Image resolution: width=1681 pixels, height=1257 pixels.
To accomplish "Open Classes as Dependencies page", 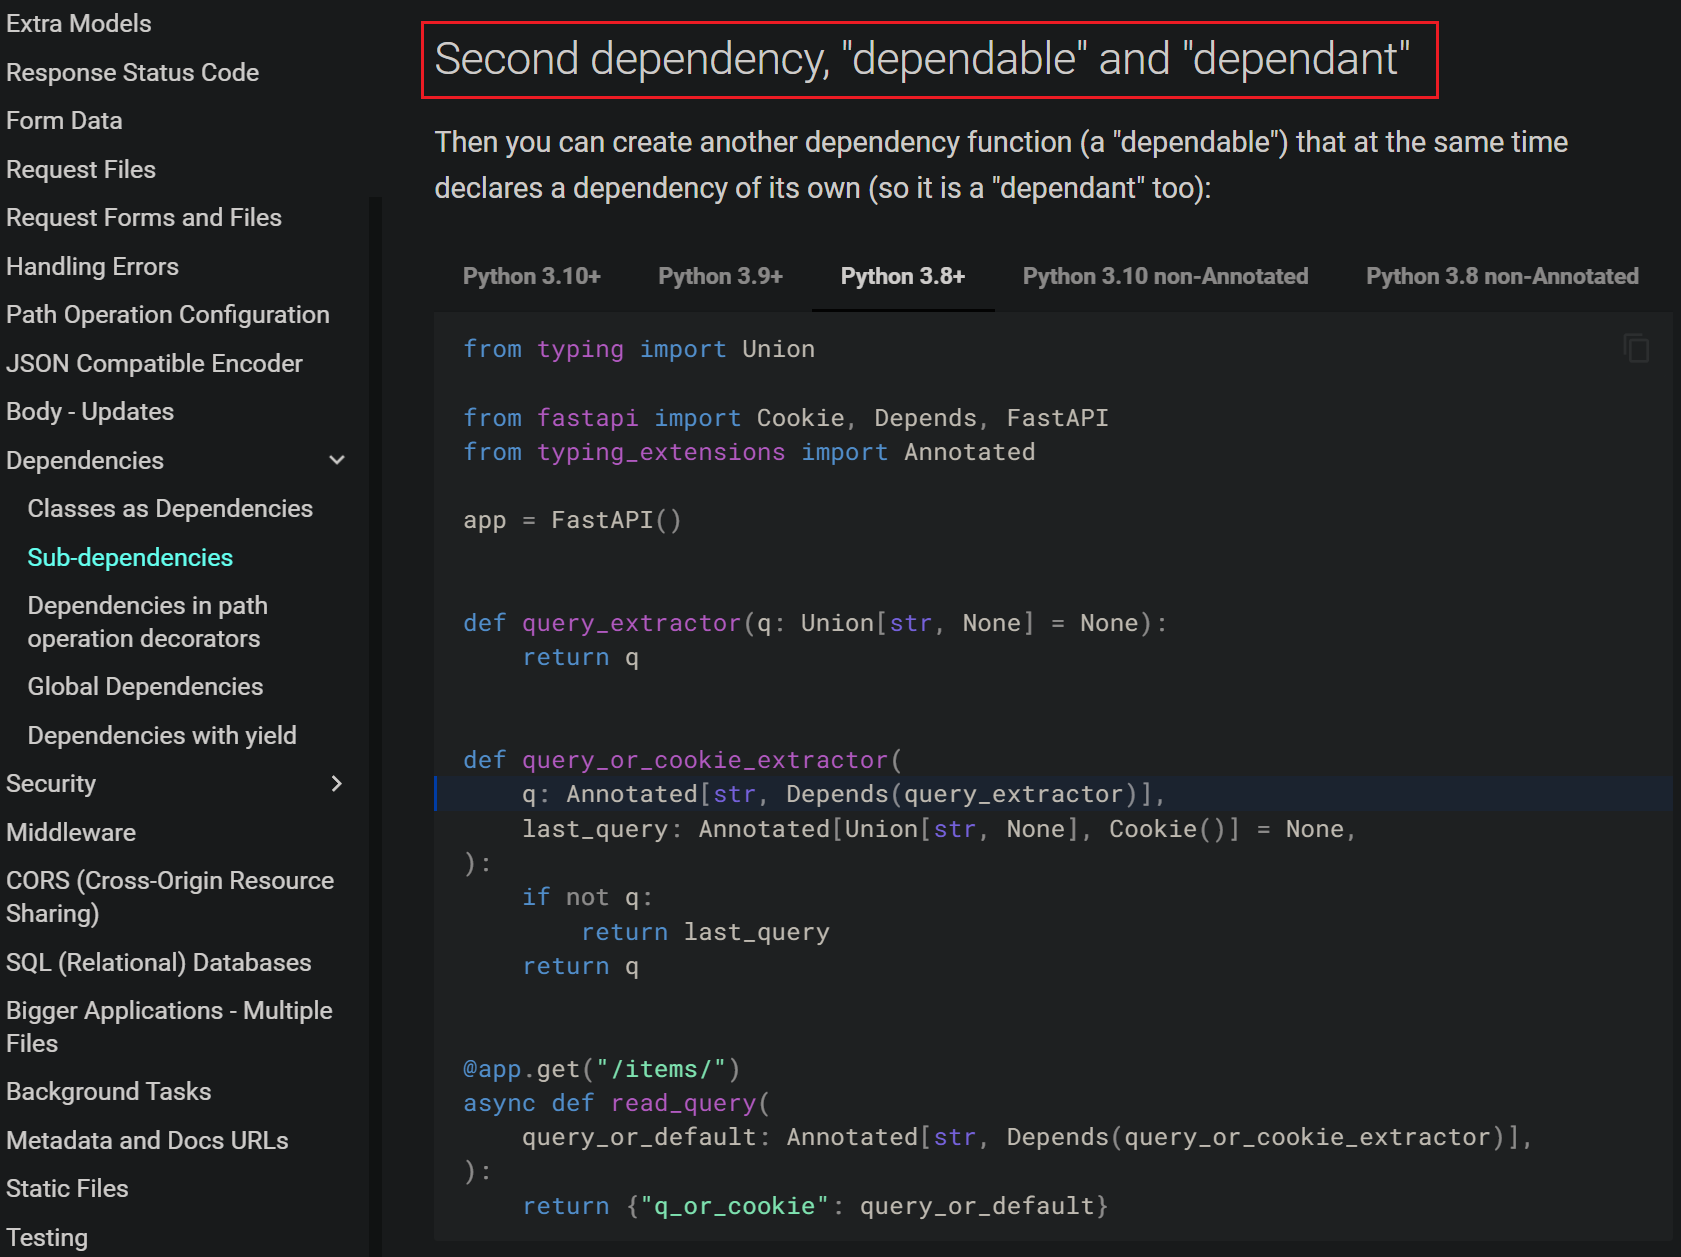I will pos(170,509).
